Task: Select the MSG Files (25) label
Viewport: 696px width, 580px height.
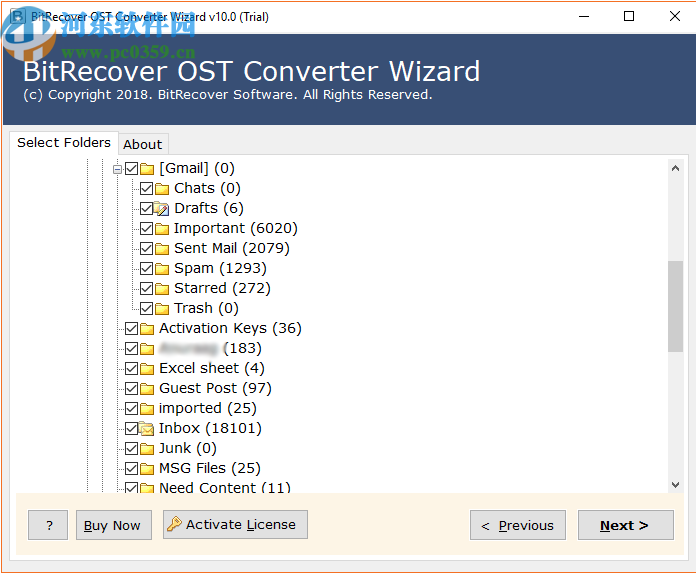Action: coord(210,469)
